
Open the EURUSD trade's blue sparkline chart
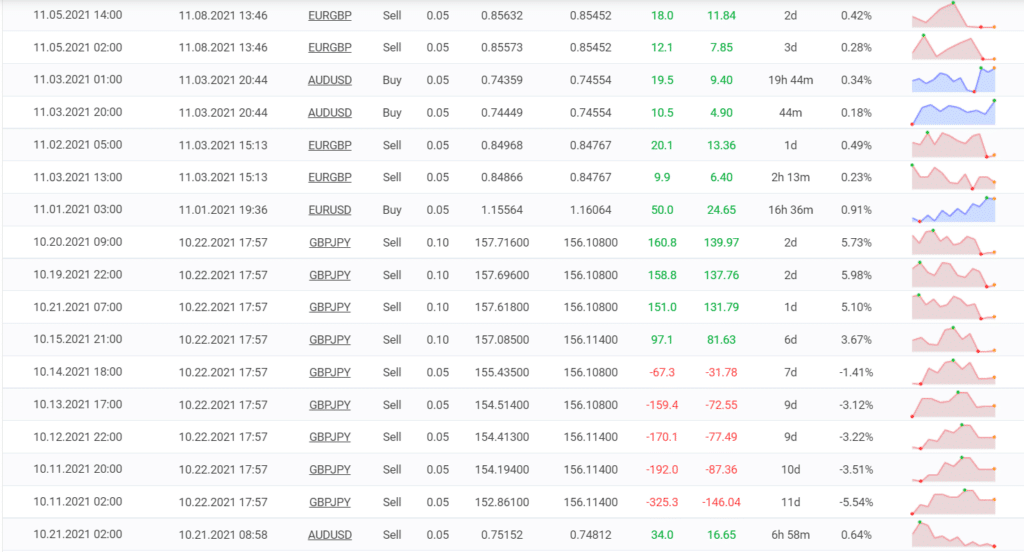pos(954,210)
